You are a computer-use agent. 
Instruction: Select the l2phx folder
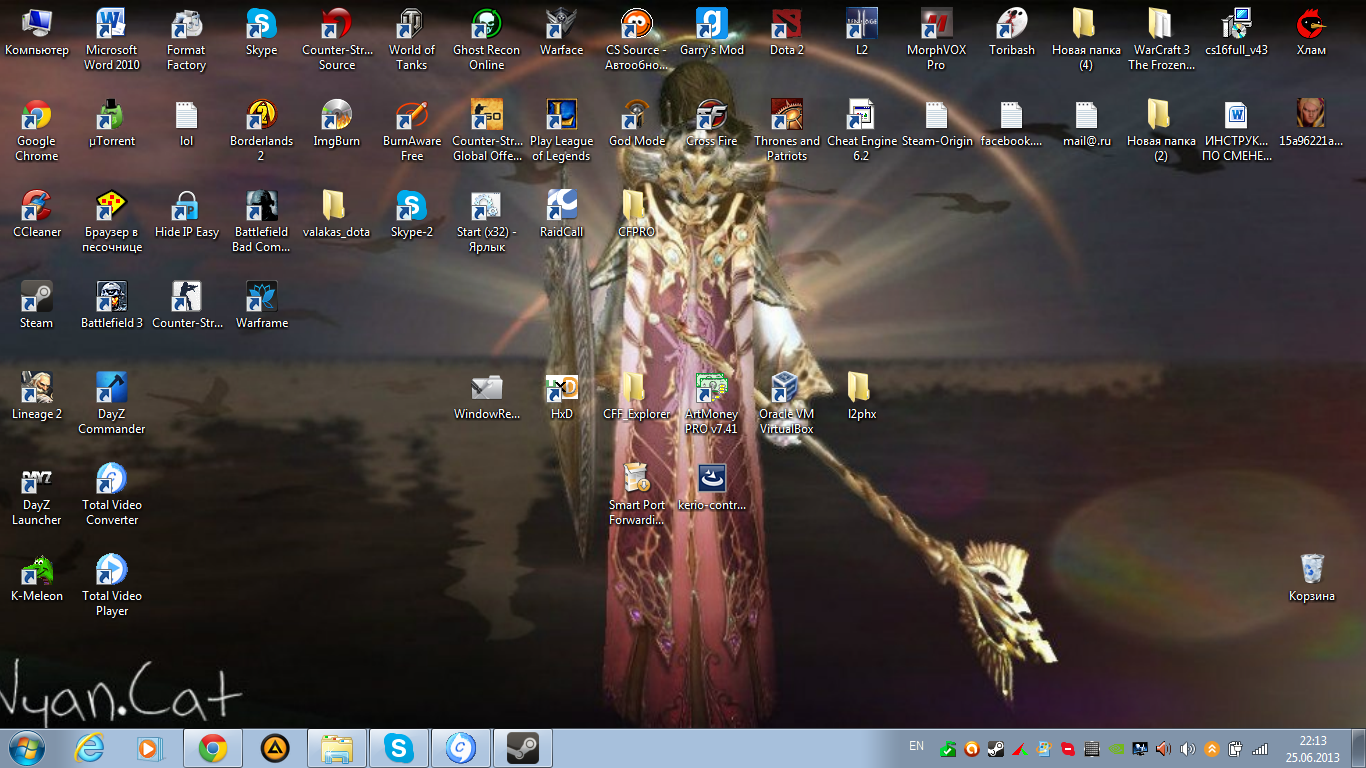(862, 395)
